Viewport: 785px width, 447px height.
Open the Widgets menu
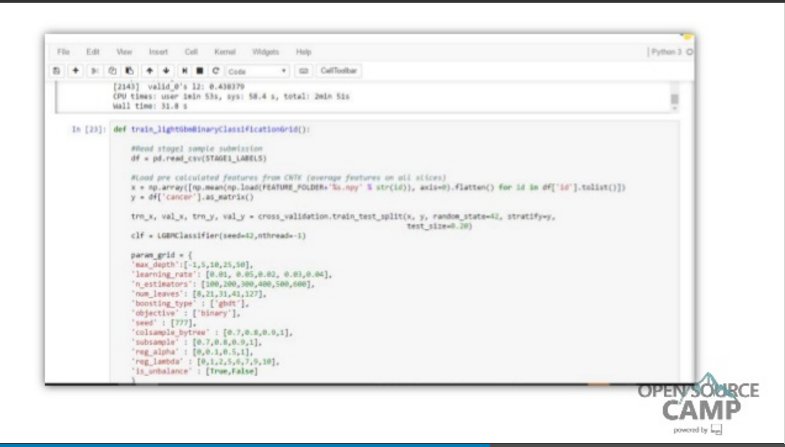coord(265,52)
